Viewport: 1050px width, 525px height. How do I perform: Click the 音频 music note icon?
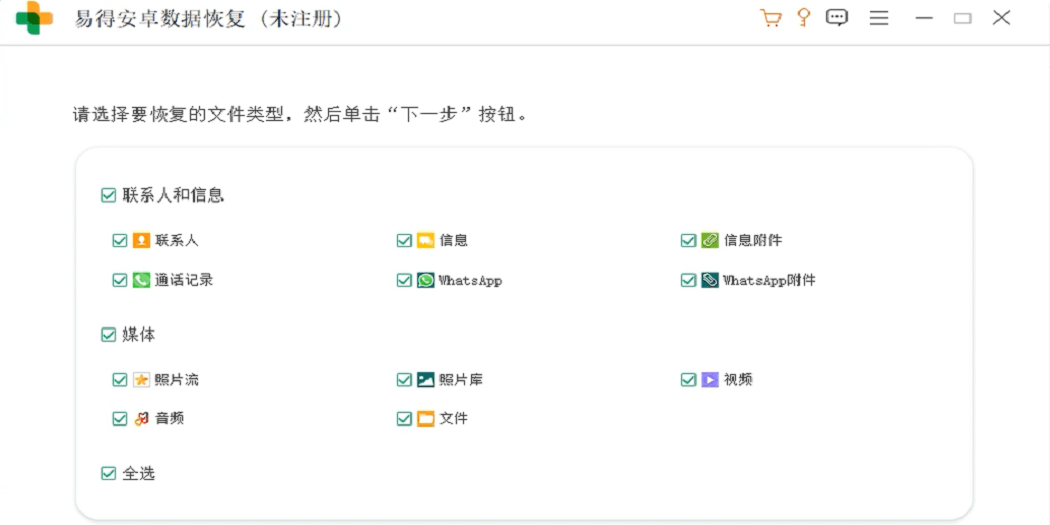point(141,419)
